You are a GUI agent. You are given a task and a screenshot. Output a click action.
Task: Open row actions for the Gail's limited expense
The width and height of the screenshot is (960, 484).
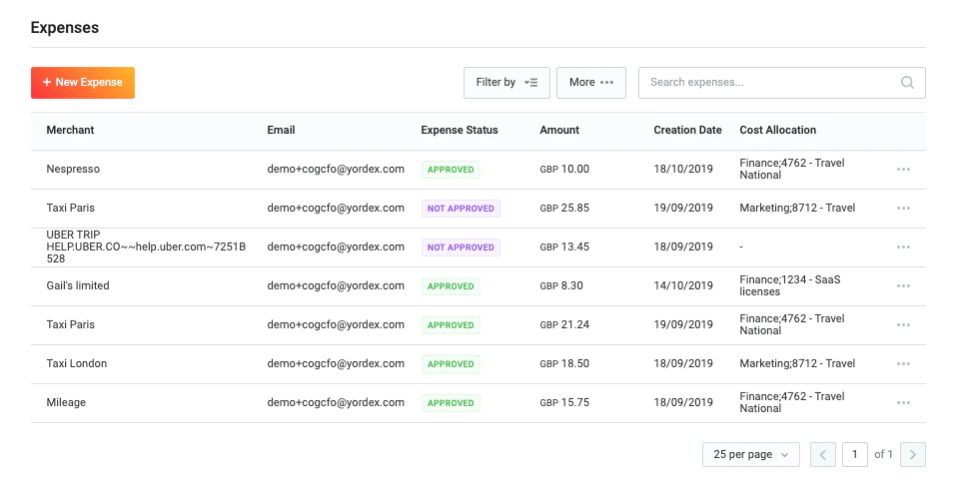tap(903, 286)
